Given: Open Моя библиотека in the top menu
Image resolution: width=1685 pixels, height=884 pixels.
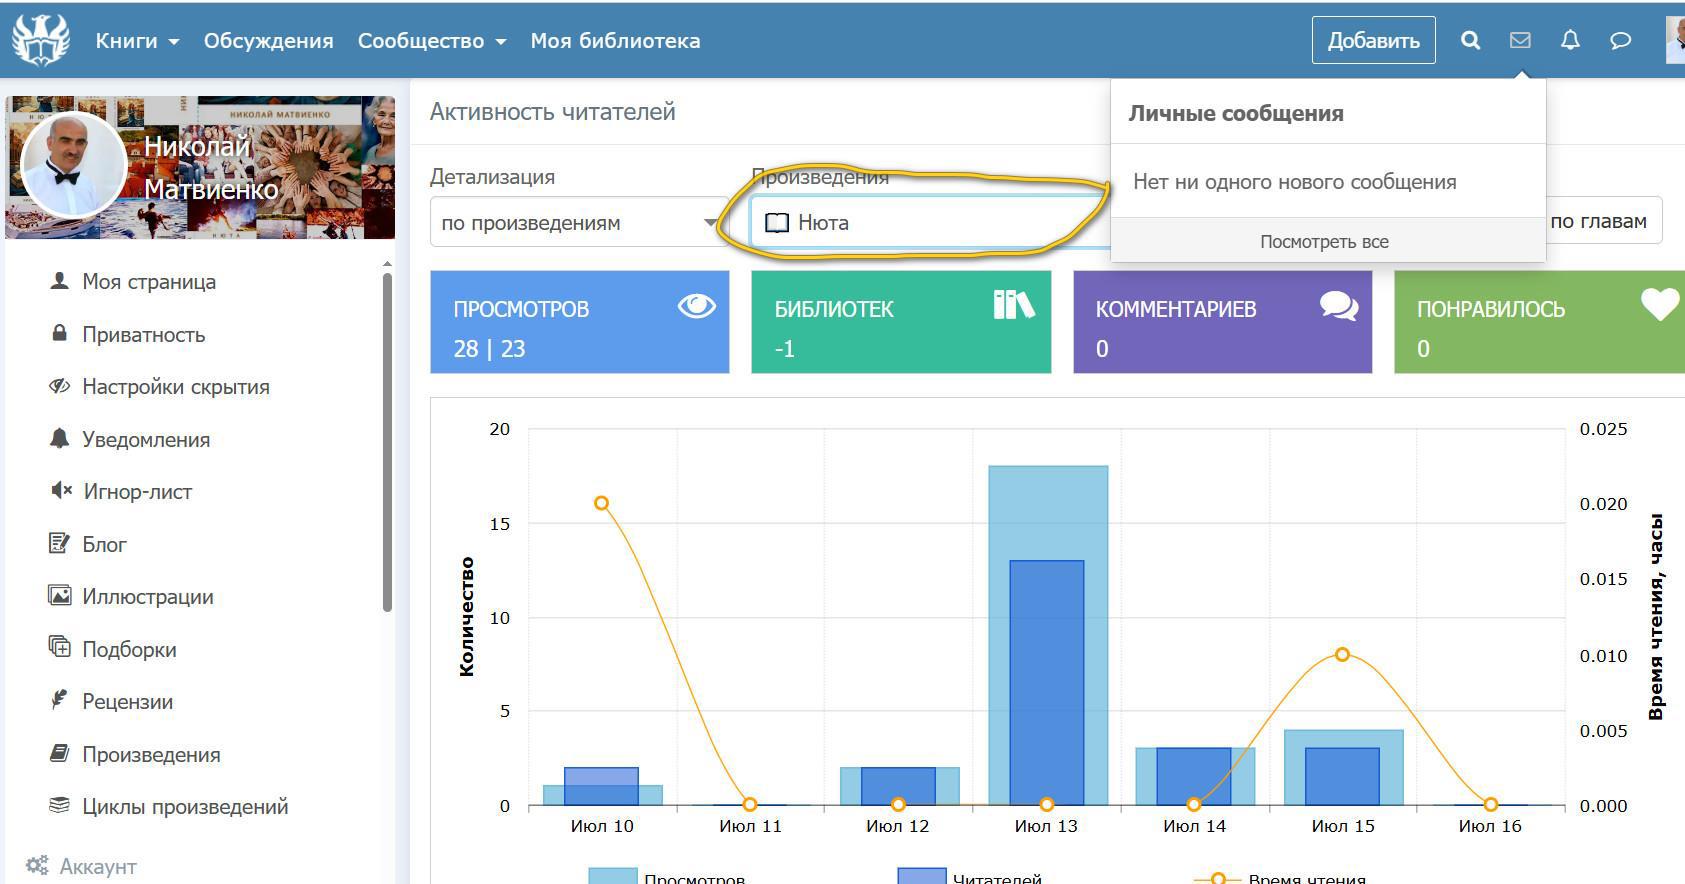Looking at the screenshot, I should click(x=615, y=41).
